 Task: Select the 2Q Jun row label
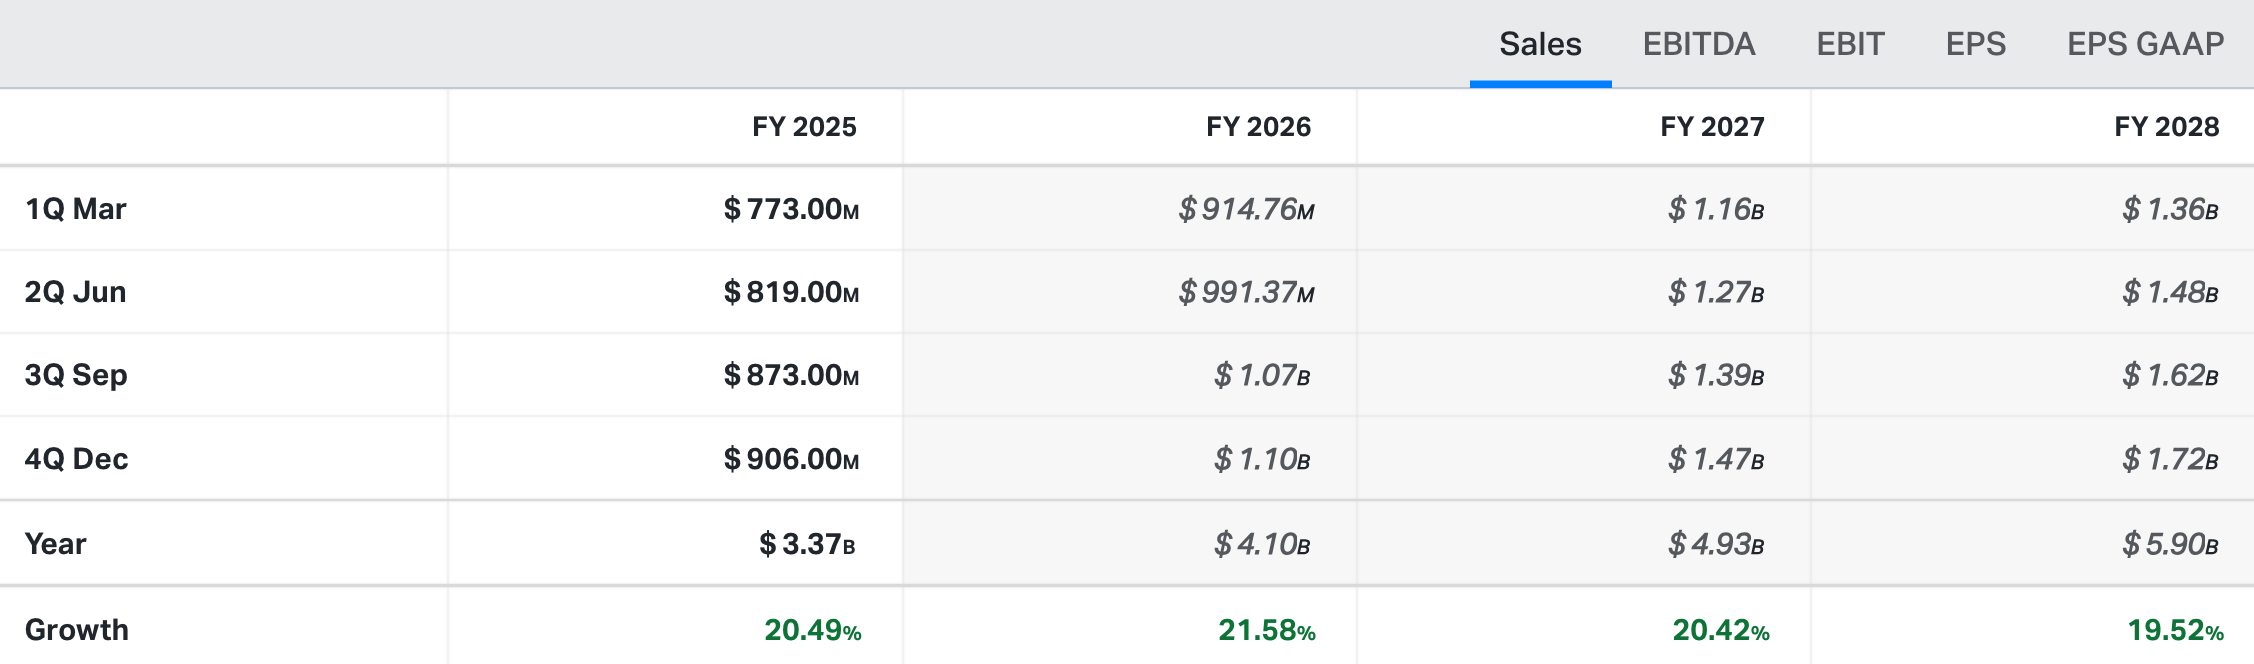(76, 292)
